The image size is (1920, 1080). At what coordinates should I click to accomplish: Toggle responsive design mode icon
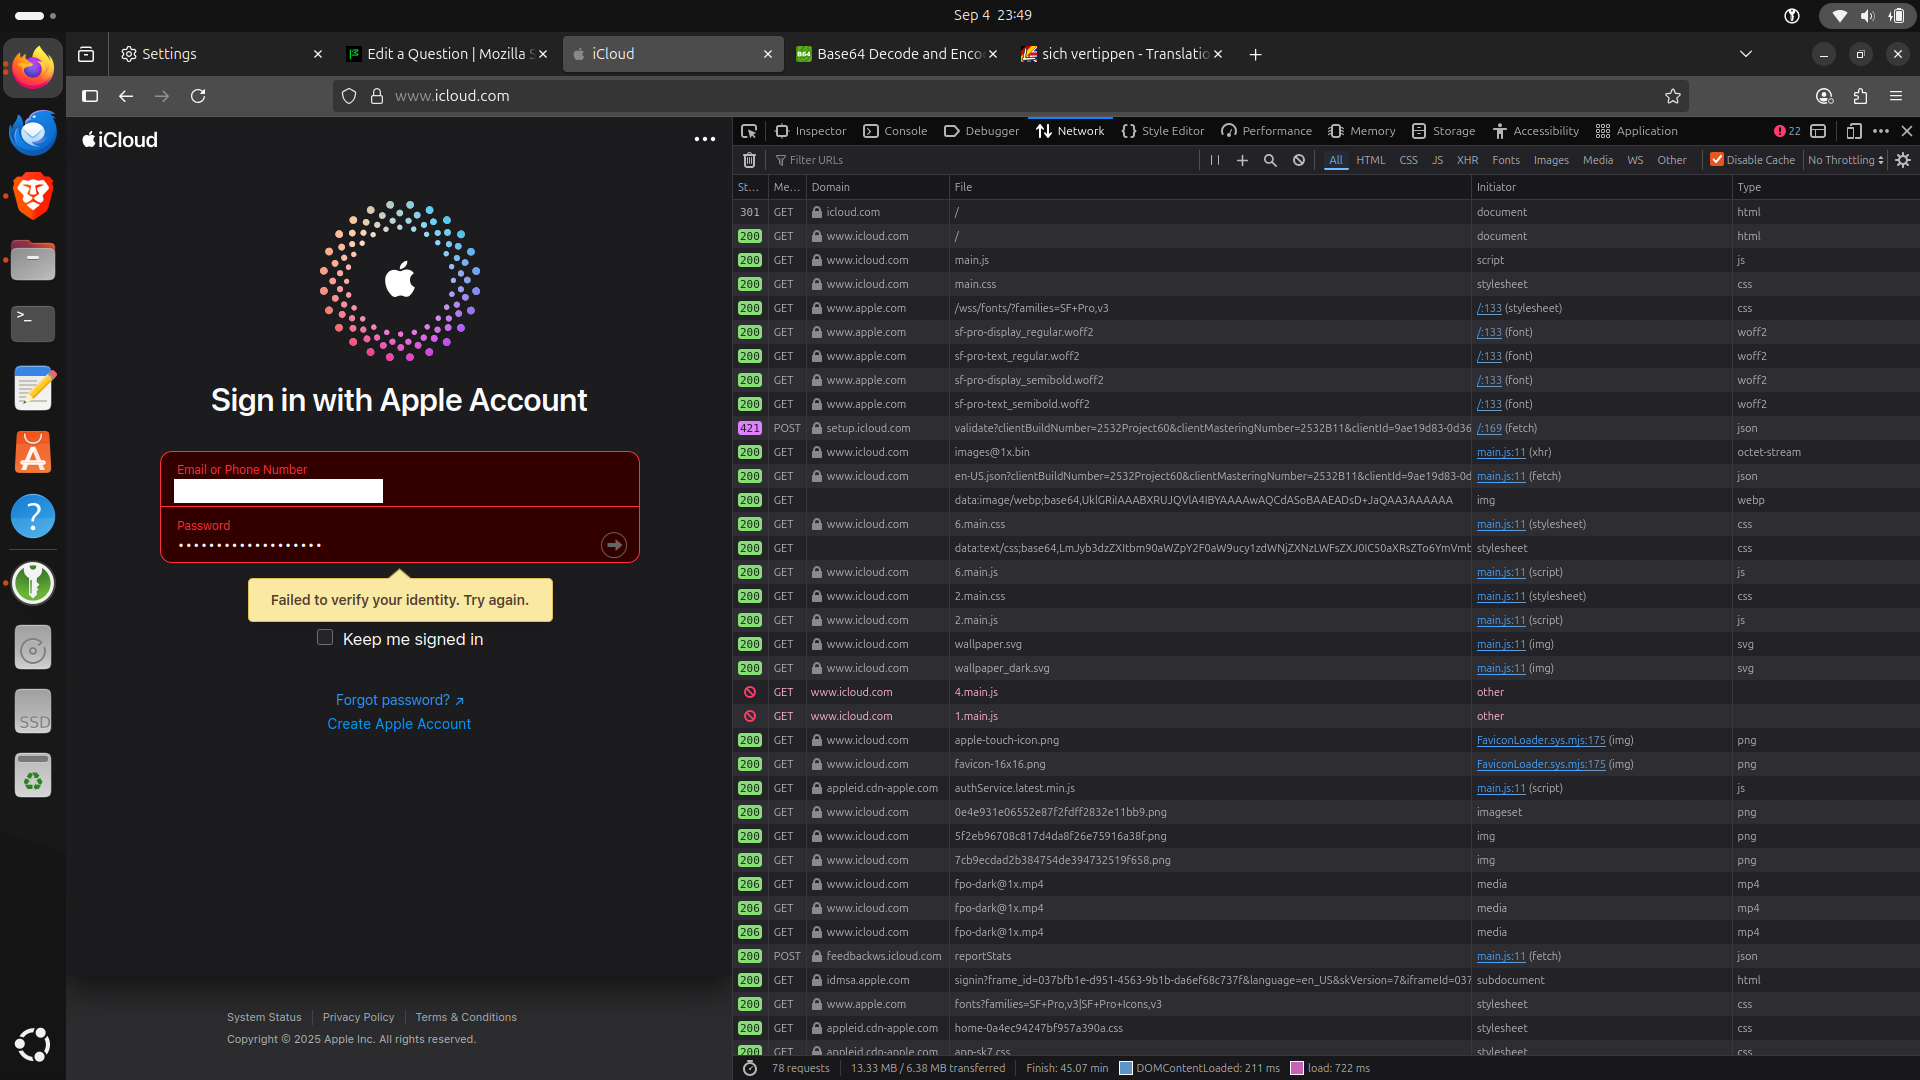tap(1853, 131)
